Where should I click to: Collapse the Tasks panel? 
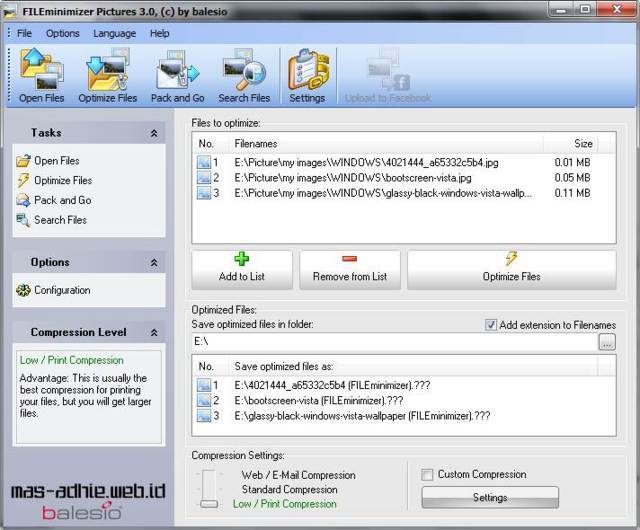click(x=154, y=133)
